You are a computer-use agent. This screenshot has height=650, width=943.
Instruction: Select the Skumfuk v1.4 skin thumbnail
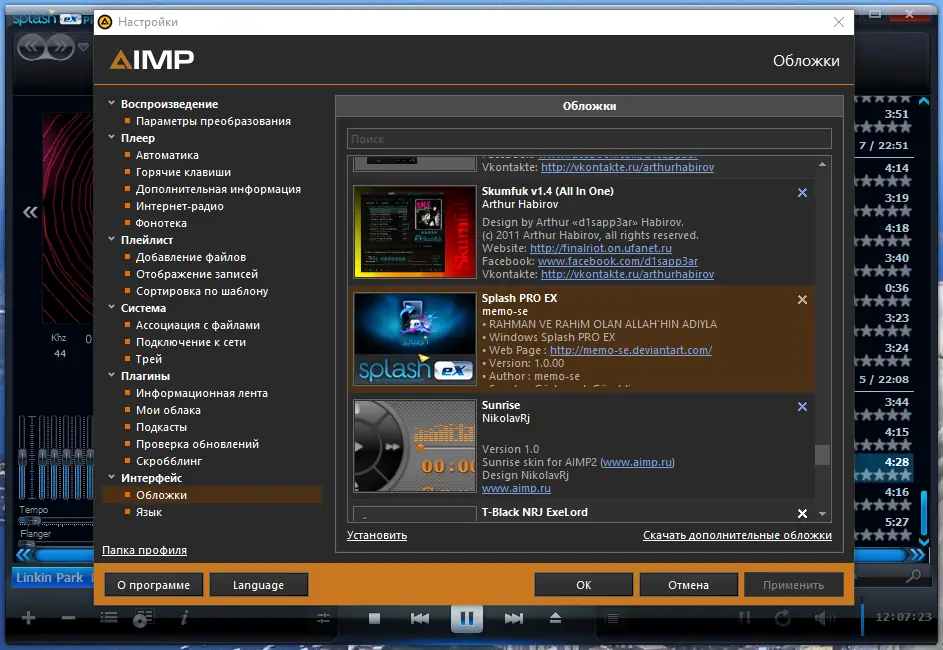tap(415, 231)
